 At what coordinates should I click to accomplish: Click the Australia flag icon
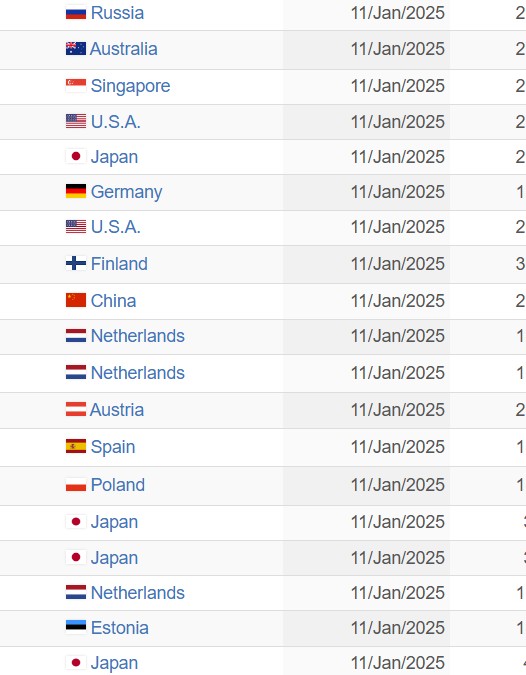[76, 49]
